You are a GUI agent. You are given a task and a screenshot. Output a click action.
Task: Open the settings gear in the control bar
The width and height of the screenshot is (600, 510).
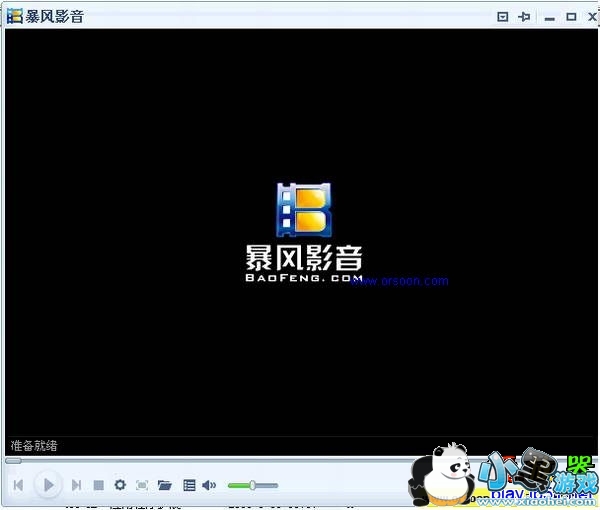click(x=120, y=485)
